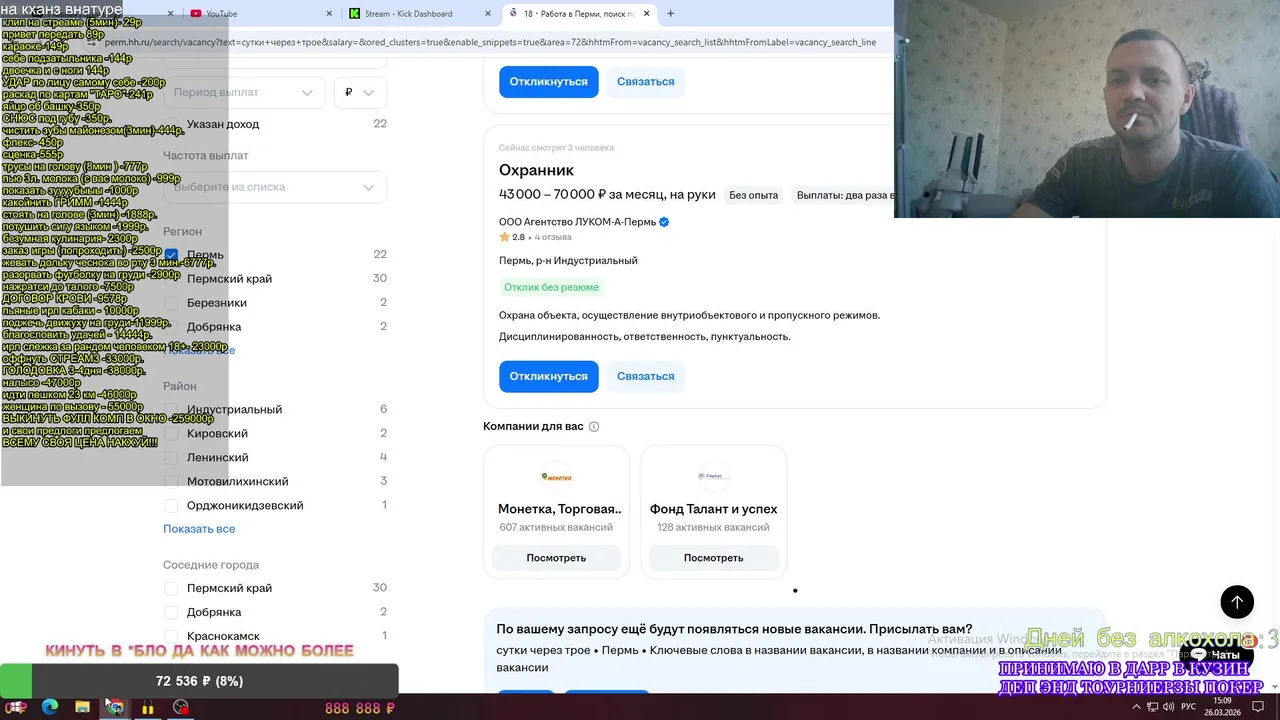Toggle the Орджоникидзевский district checkbox
Screen dimensions: 1280x720
pos(171,506)
